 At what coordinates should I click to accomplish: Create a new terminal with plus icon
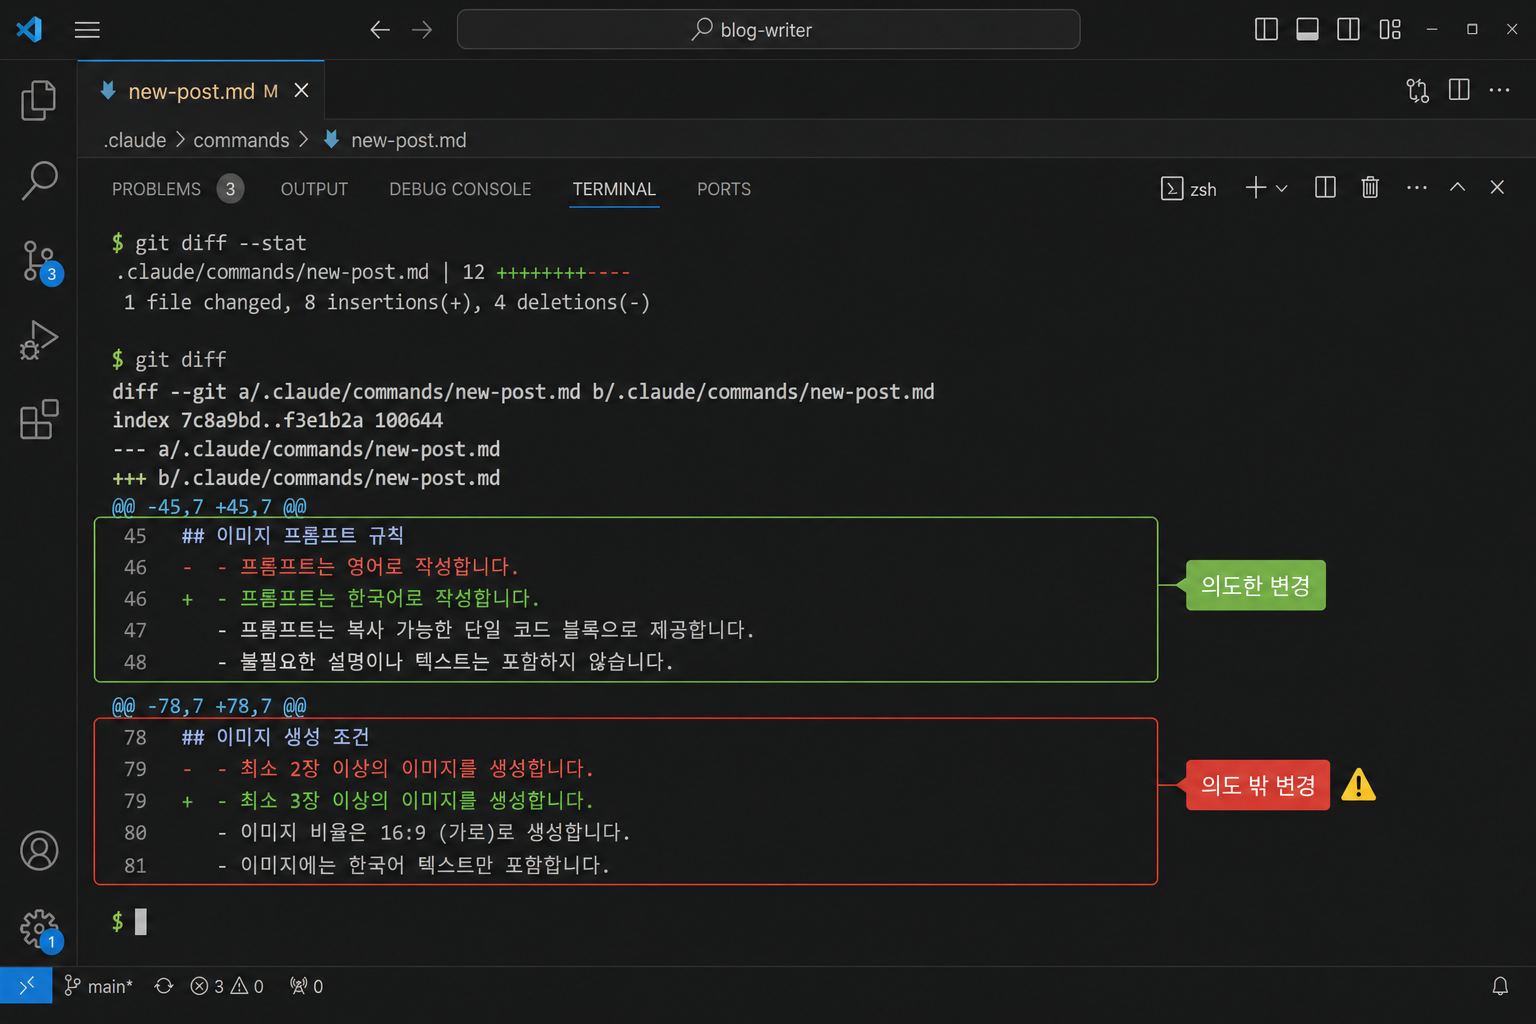pyautogui.click(x=1256, y=188)
